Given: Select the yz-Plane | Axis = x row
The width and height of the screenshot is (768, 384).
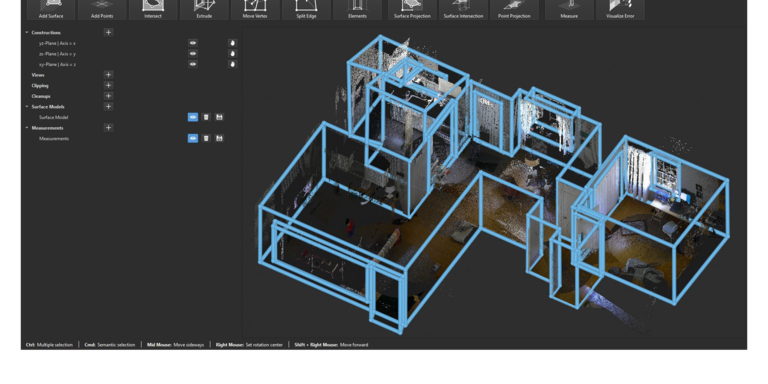Looking at the screenshot, I should click(57, 43).
